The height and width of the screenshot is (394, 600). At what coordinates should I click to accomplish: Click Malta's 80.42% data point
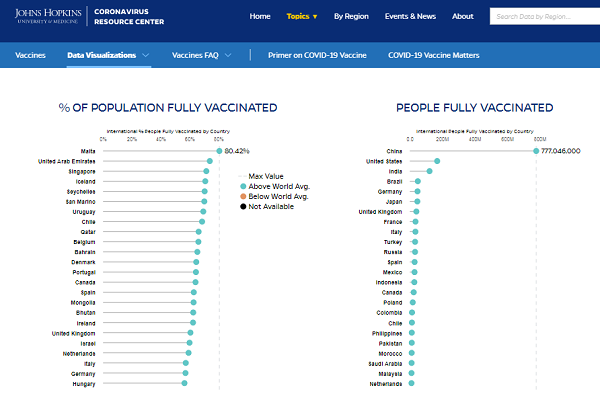(x=219, y=151)
